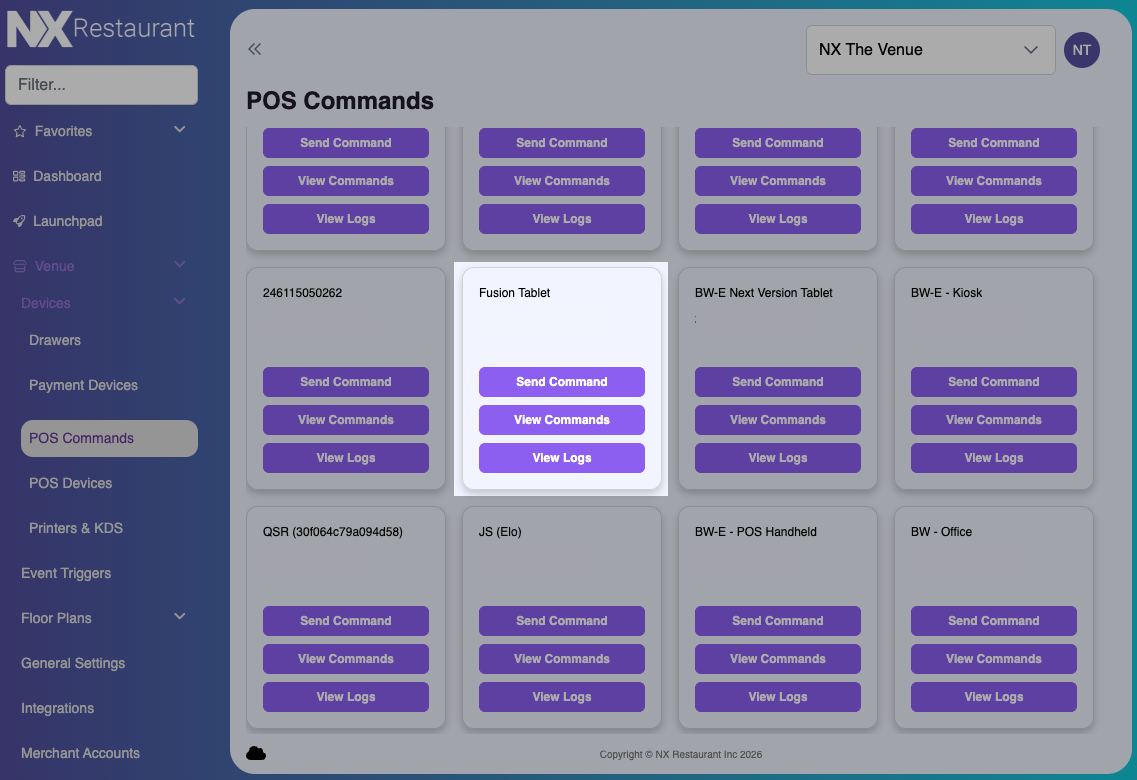Image resolution: width=1137 pixels, height=780 pixels.
Task: Expand the Floor Plans section
Action: click(179, 618)
